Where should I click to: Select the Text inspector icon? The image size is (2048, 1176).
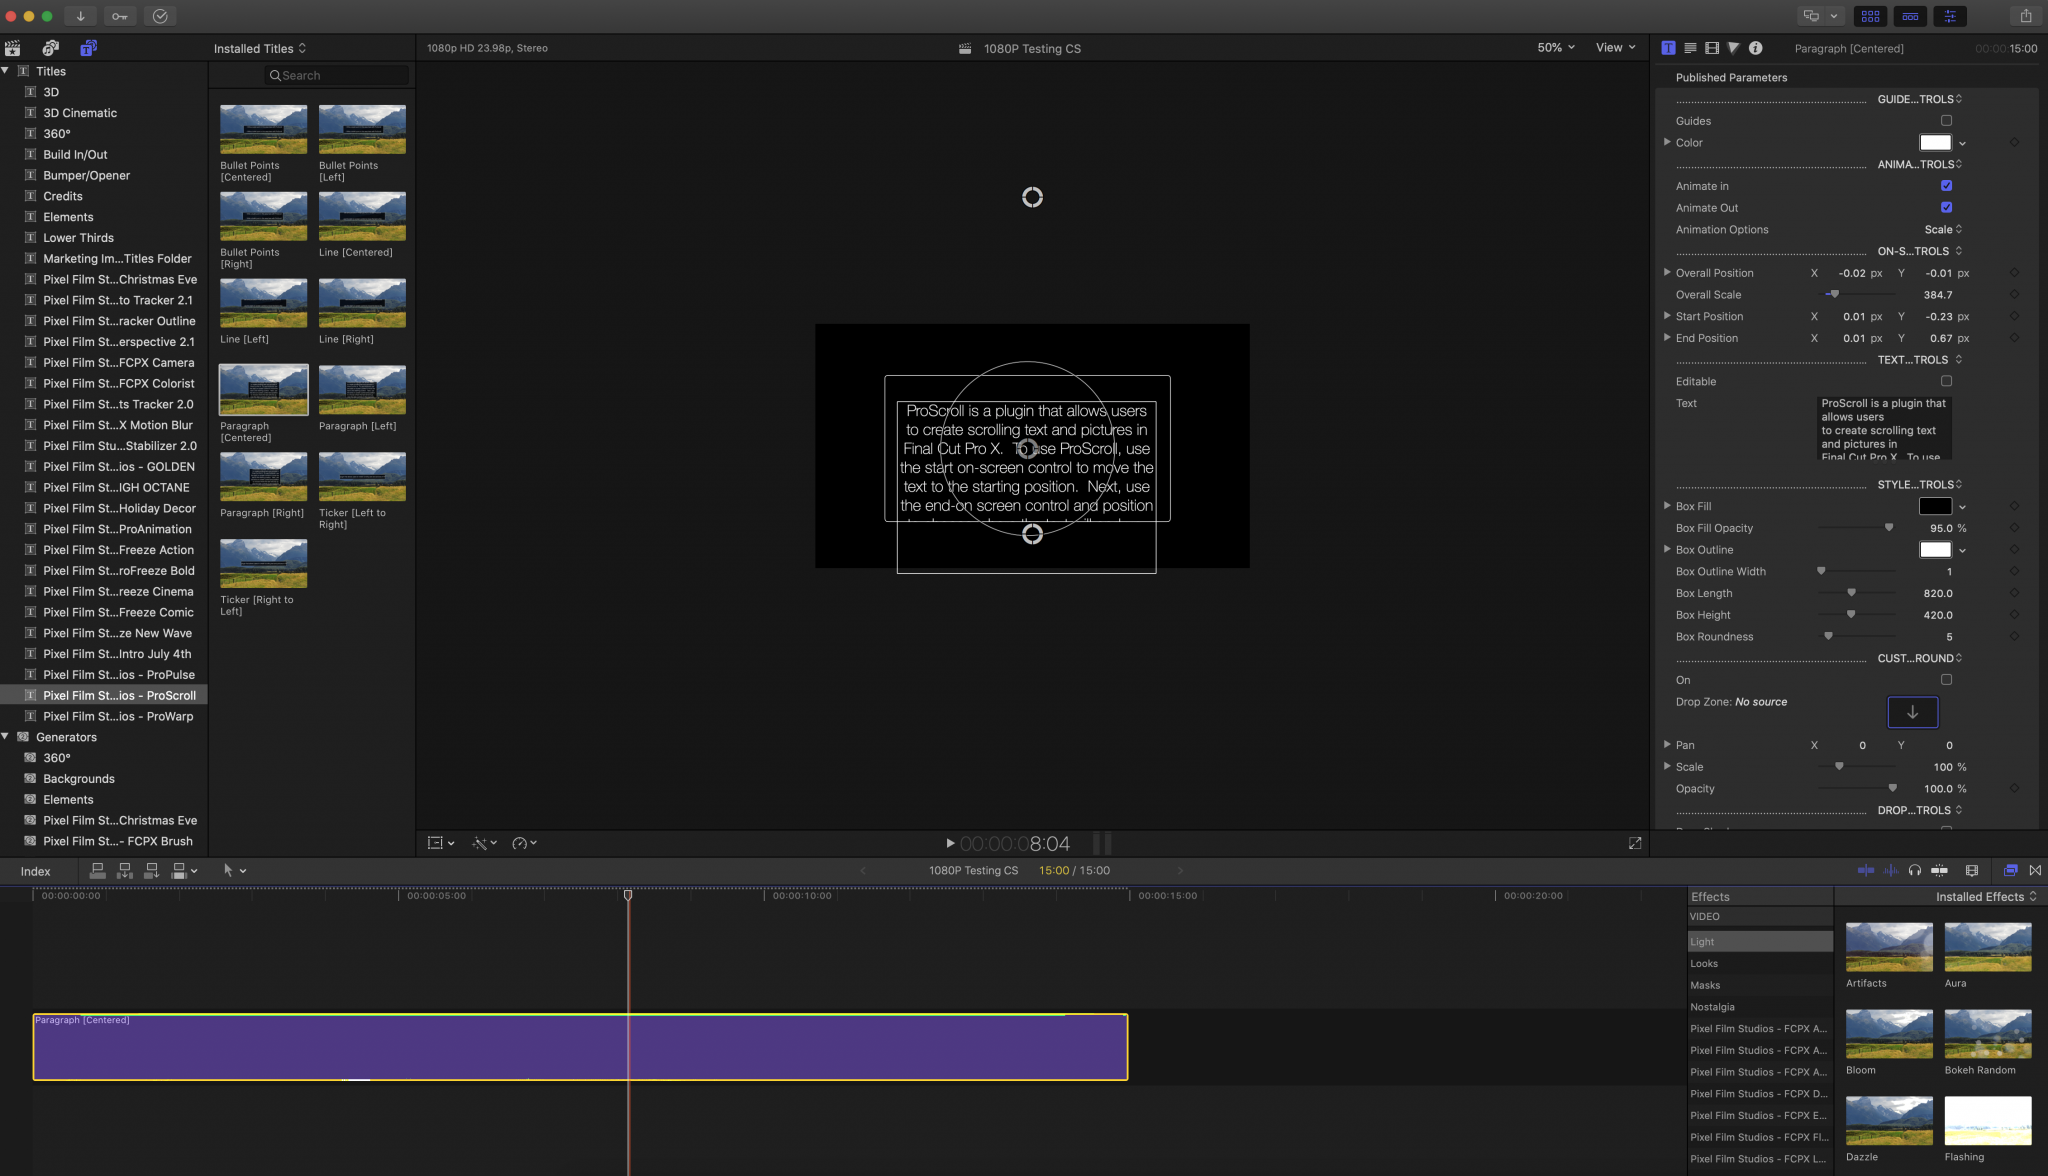click(x=1668, y=48)
